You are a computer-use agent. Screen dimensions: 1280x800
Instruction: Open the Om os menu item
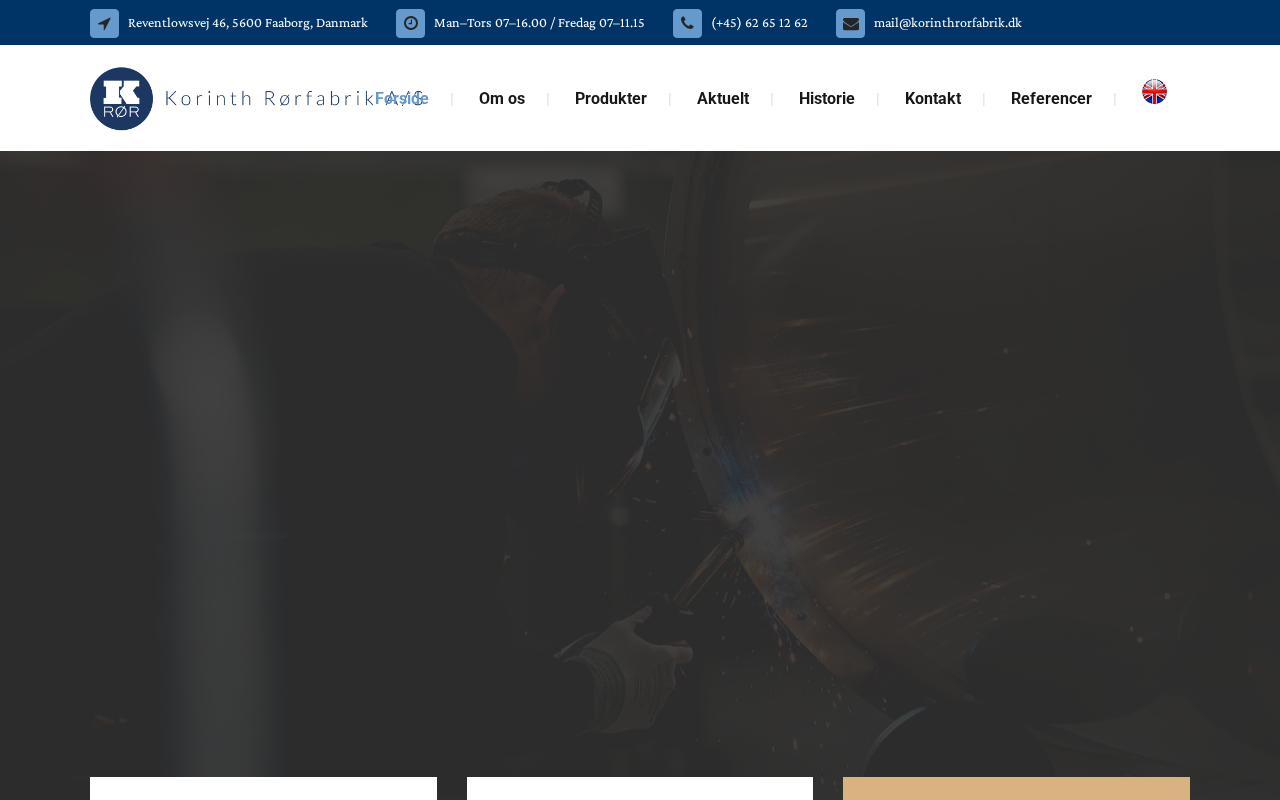tap(502, 98)
